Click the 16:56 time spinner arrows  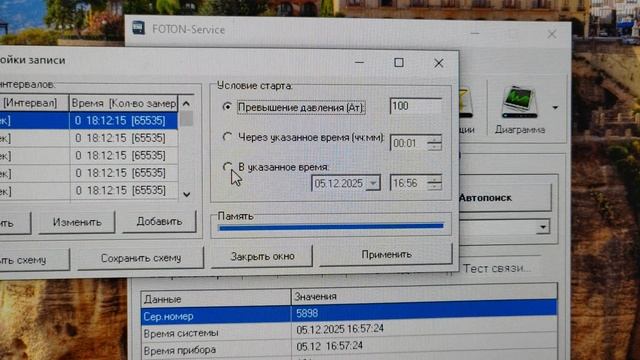click(x=434, y=183)
